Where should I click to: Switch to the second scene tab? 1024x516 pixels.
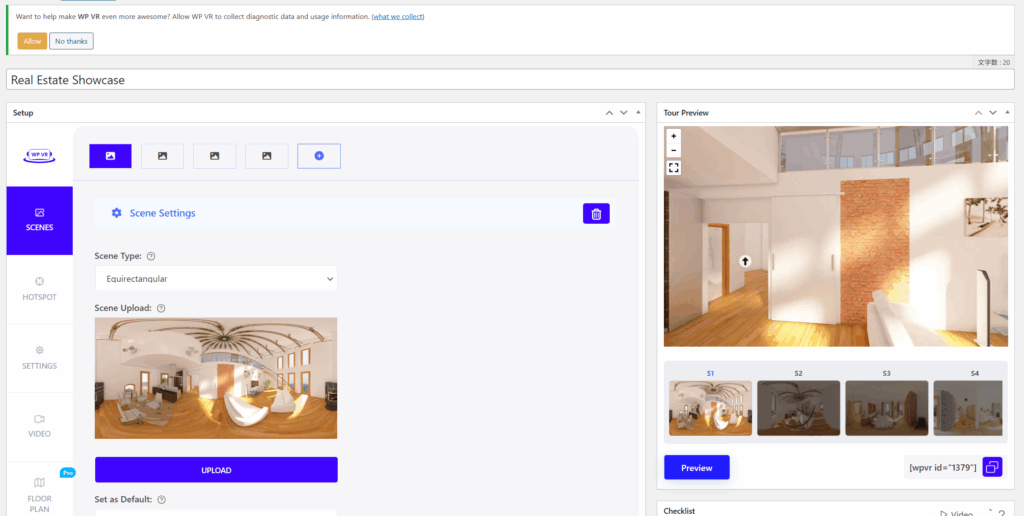point(163,156)
